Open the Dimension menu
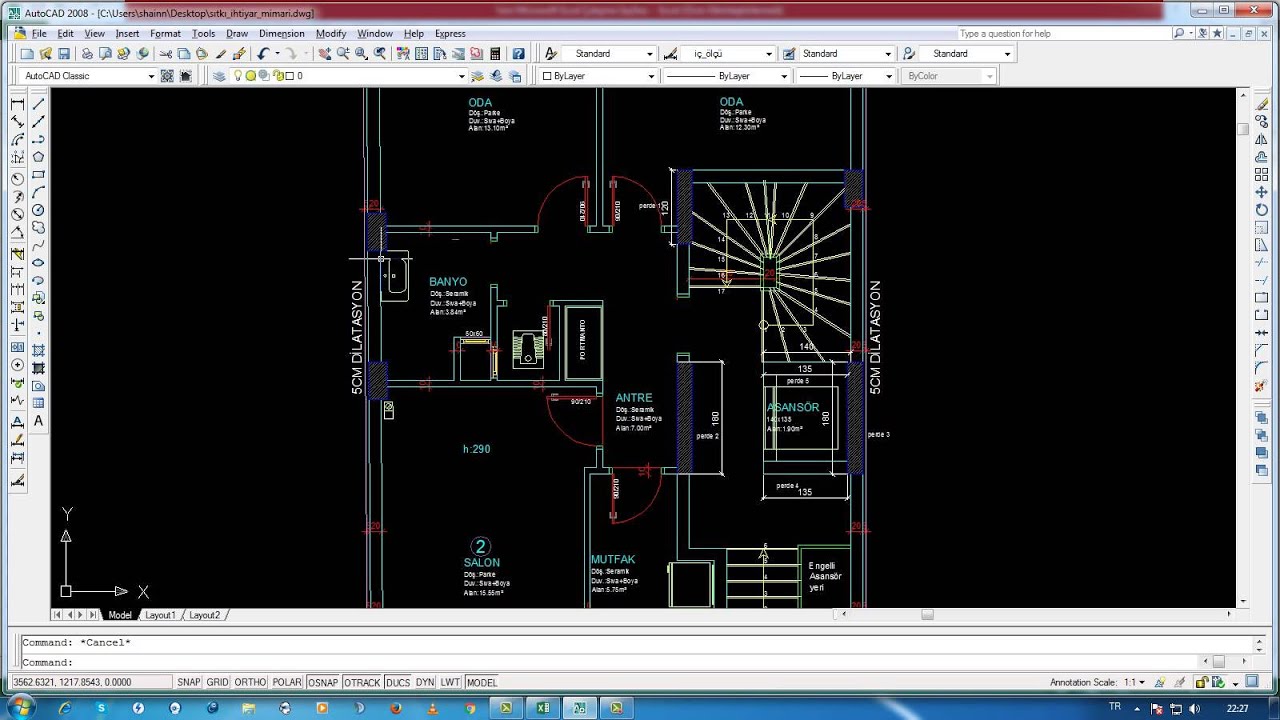 click(281, 33)
